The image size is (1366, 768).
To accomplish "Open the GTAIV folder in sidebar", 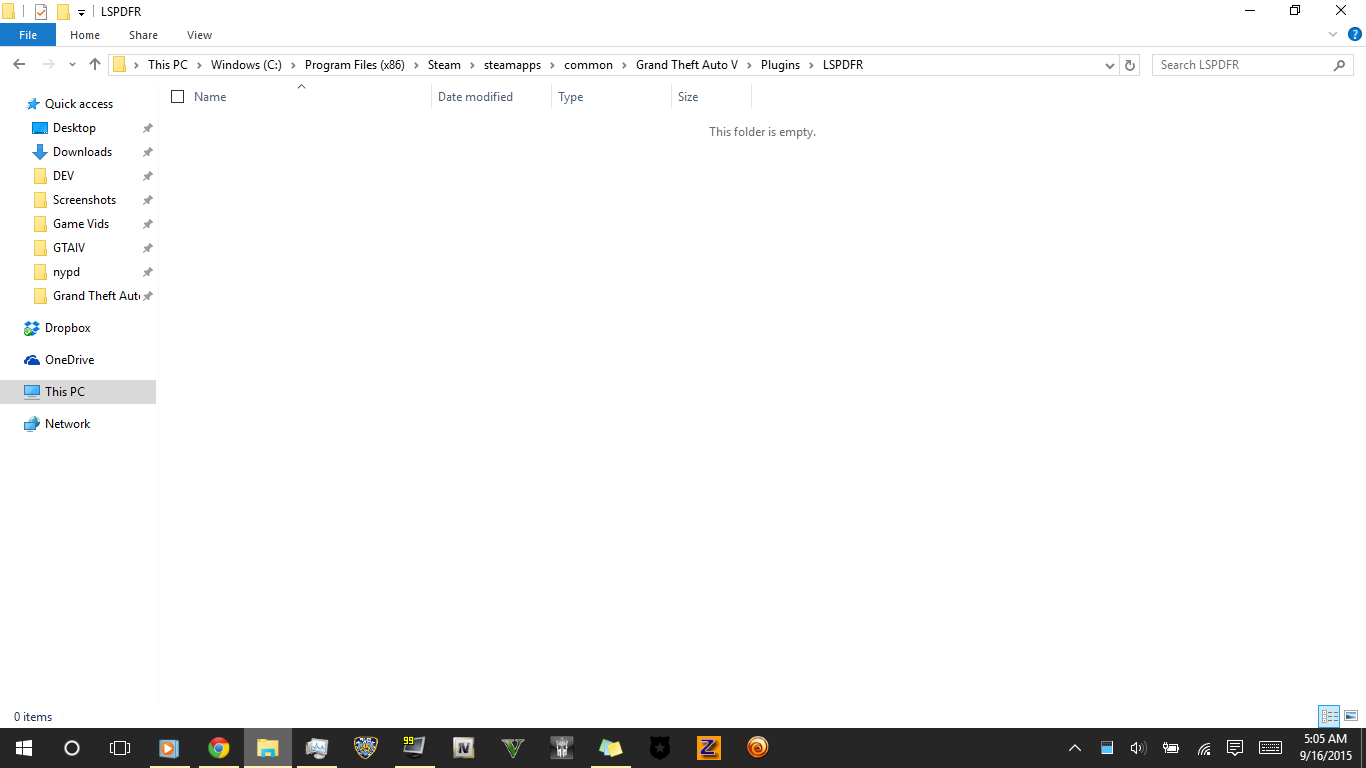I will (69, 248).
